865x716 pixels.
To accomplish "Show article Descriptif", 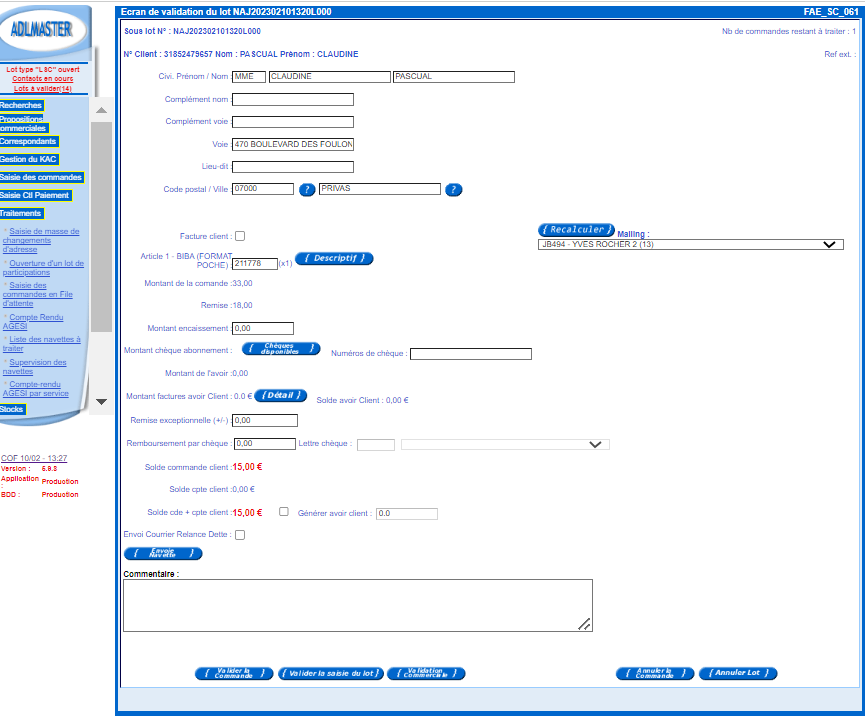I will pos(334,258).
